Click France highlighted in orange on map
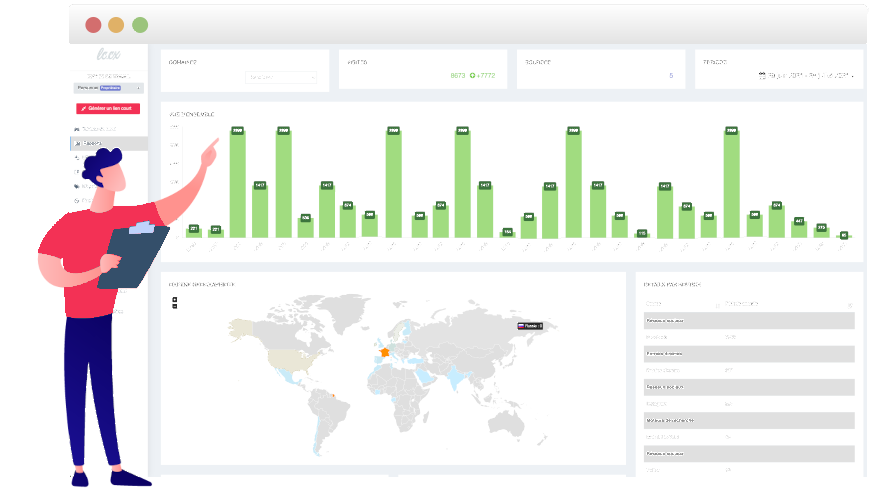870x500 pixels. pos(385,352)
